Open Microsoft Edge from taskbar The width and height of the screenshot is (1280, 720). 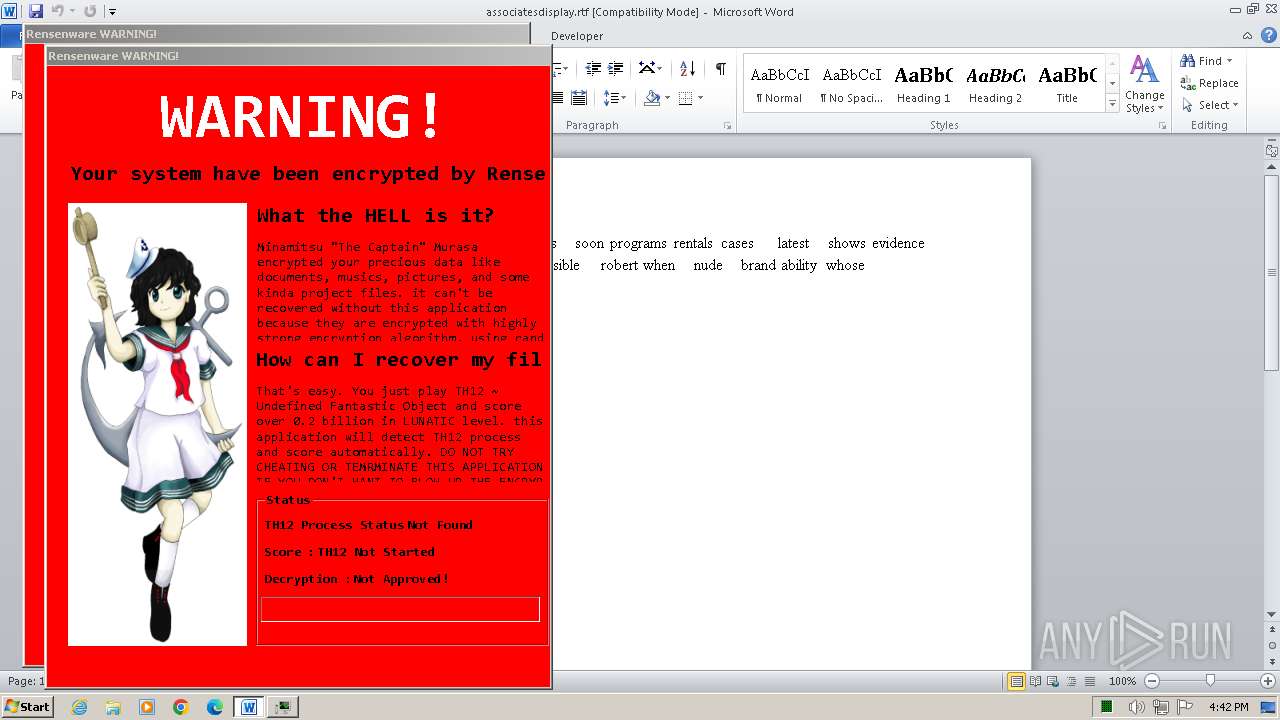coord(215,707)
